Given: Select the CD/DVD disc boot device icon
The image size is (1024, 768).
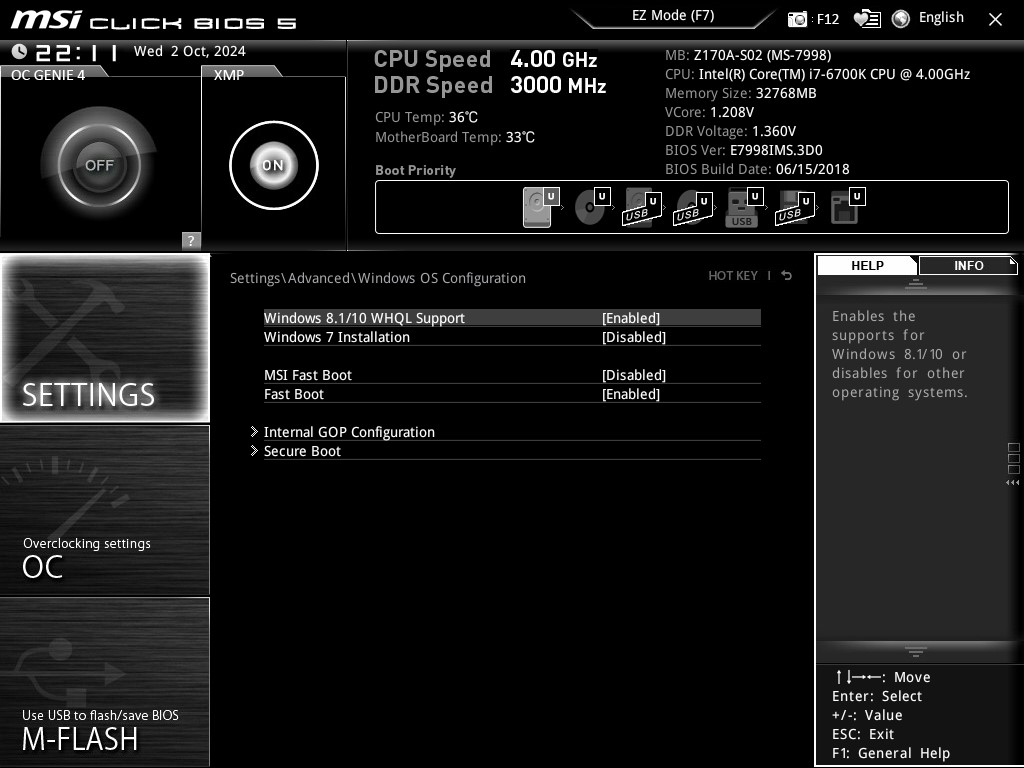Looking at the screenshot, I should pos(592,207).
